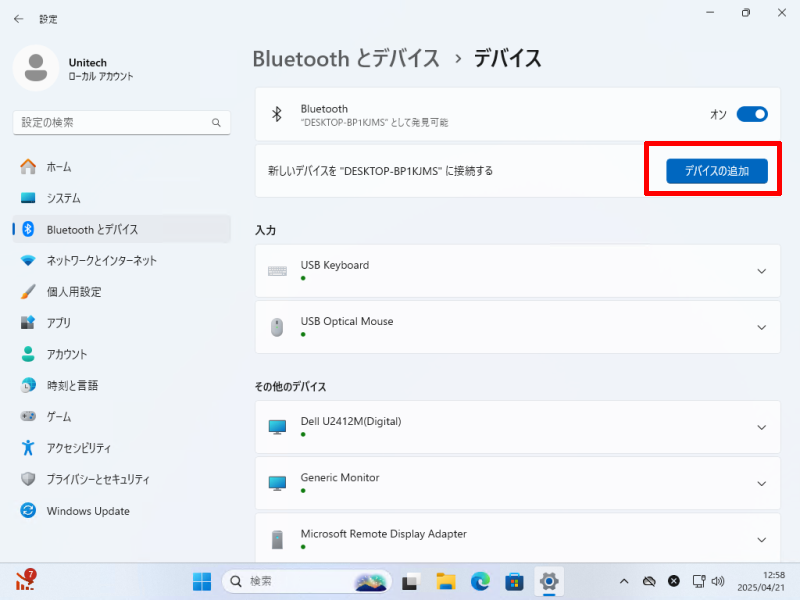Click the Time and language globe icon

28,385
